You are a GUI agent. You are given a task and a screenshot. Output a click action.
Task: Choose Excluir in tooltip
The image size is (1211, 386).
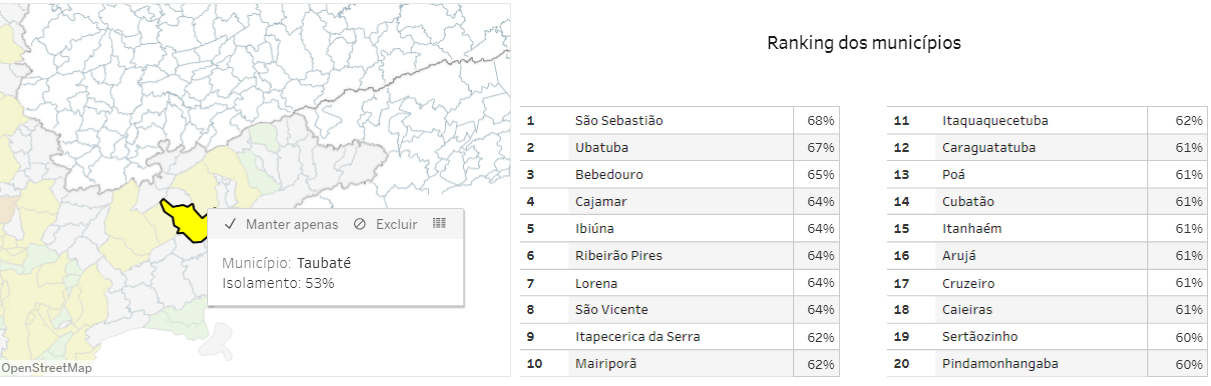(x=386, y=224)
